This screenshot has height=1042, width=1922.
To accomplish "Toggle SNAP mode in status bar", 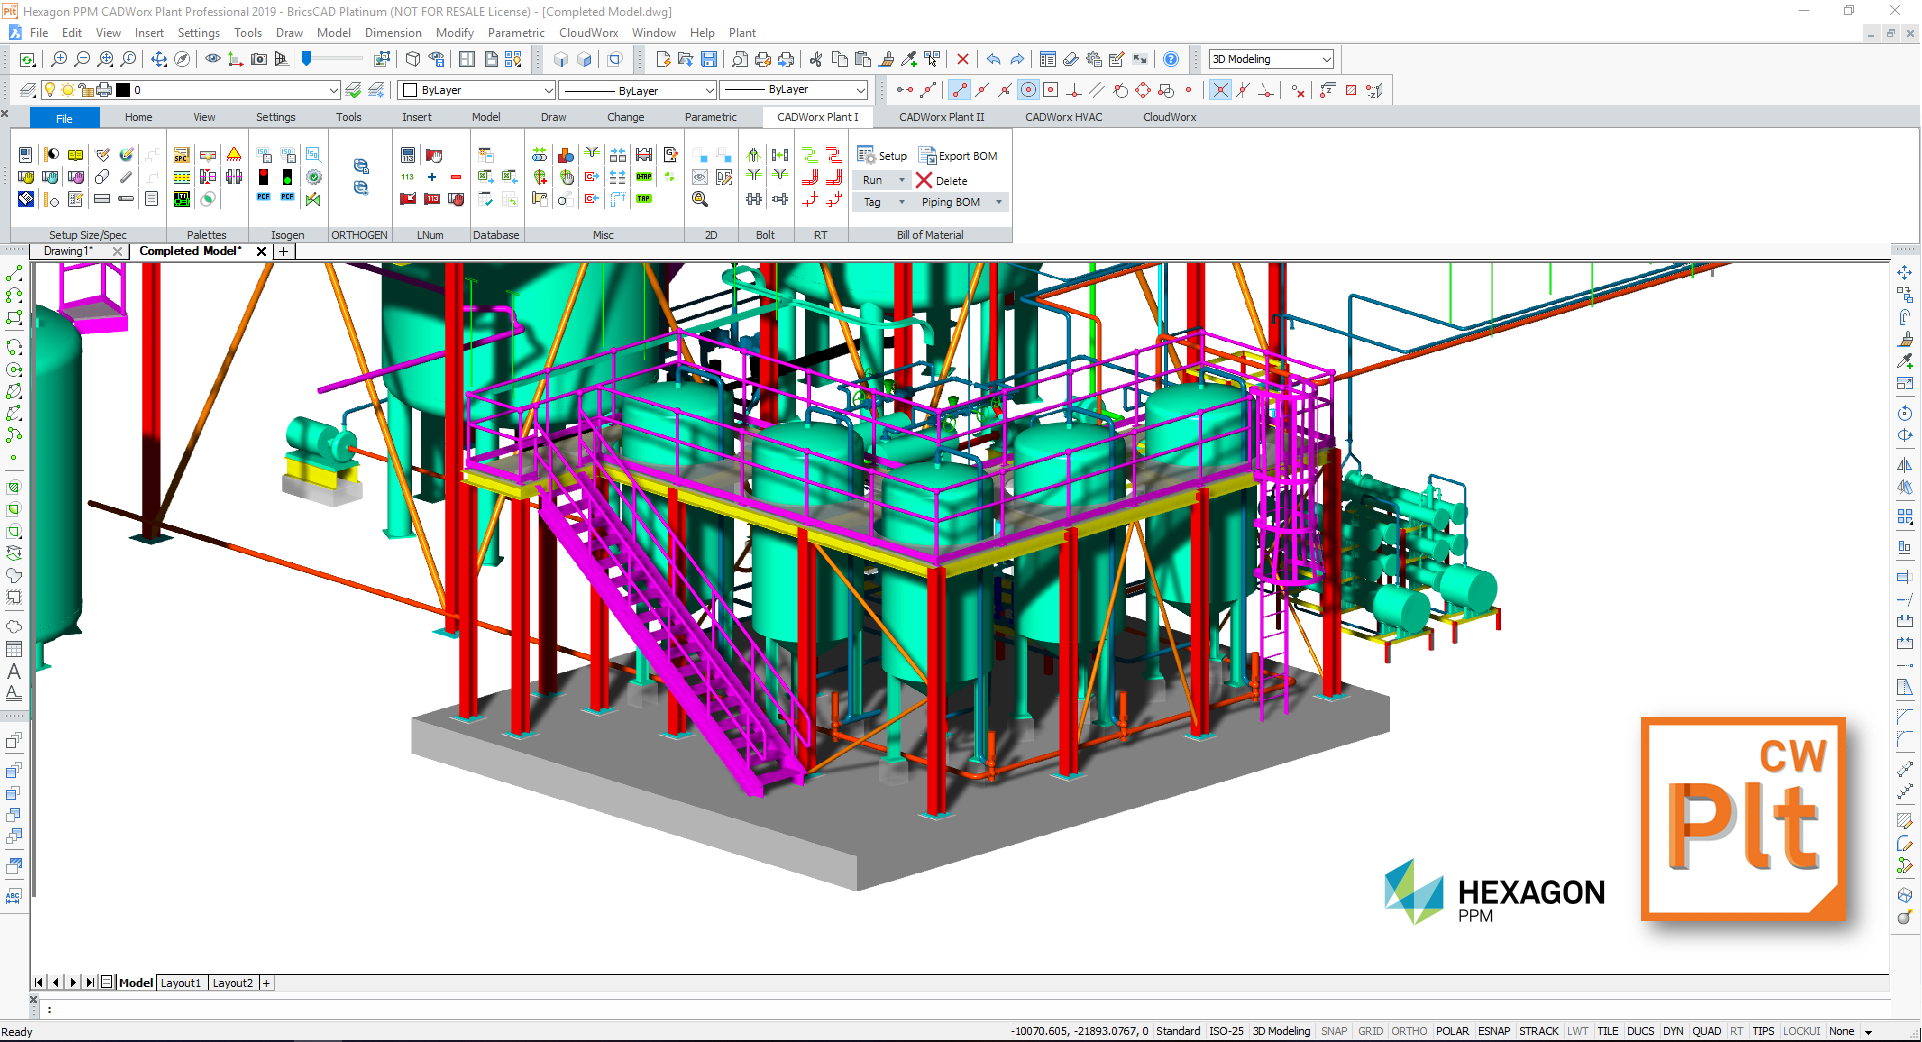I will point(1334,1031).
